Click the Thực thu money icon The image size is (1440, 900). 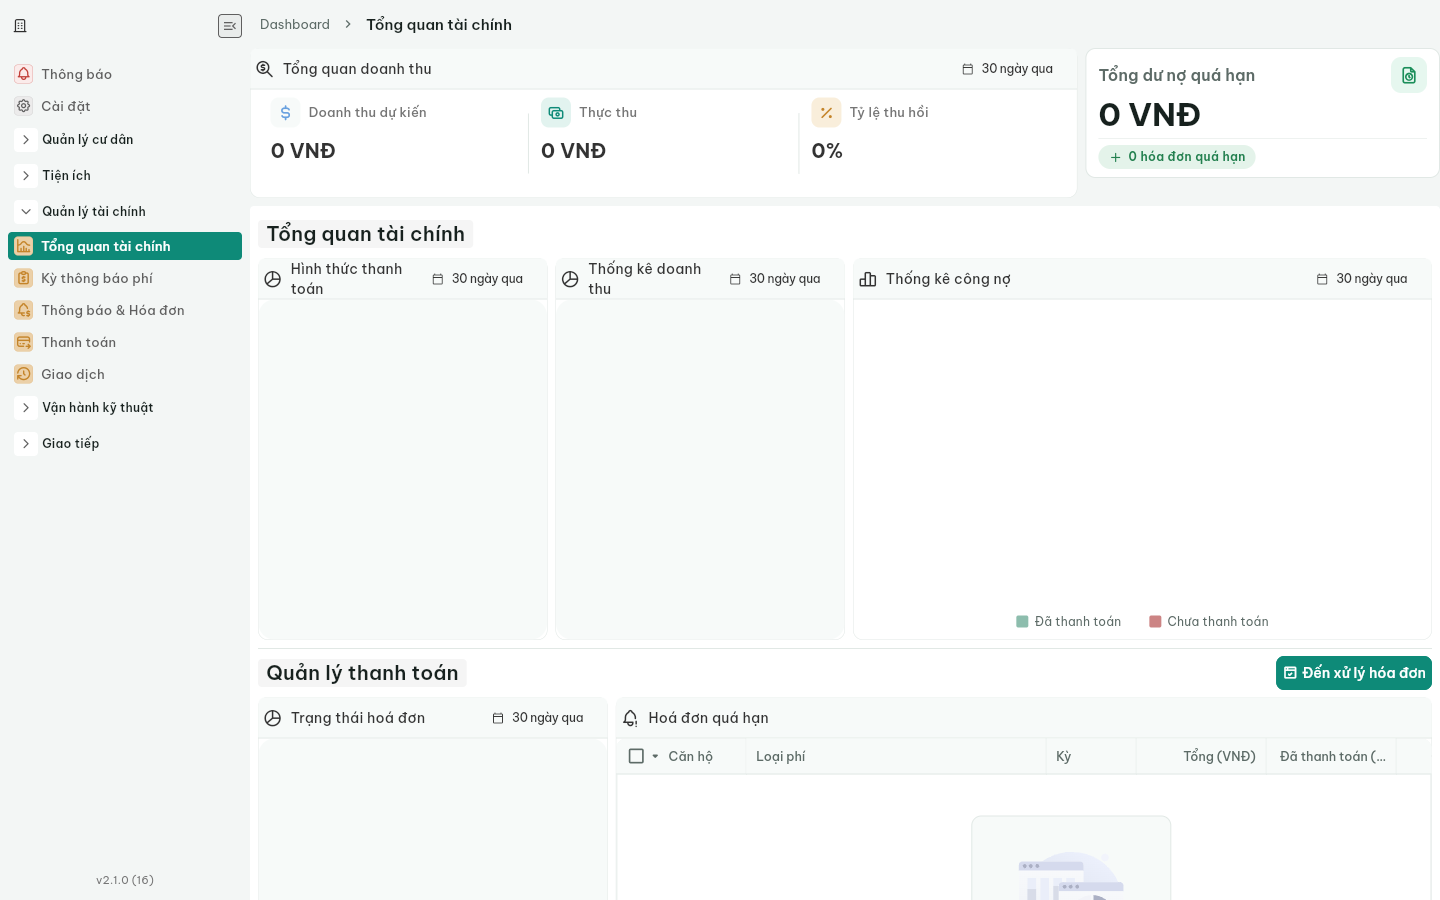[x=556, y=113]
